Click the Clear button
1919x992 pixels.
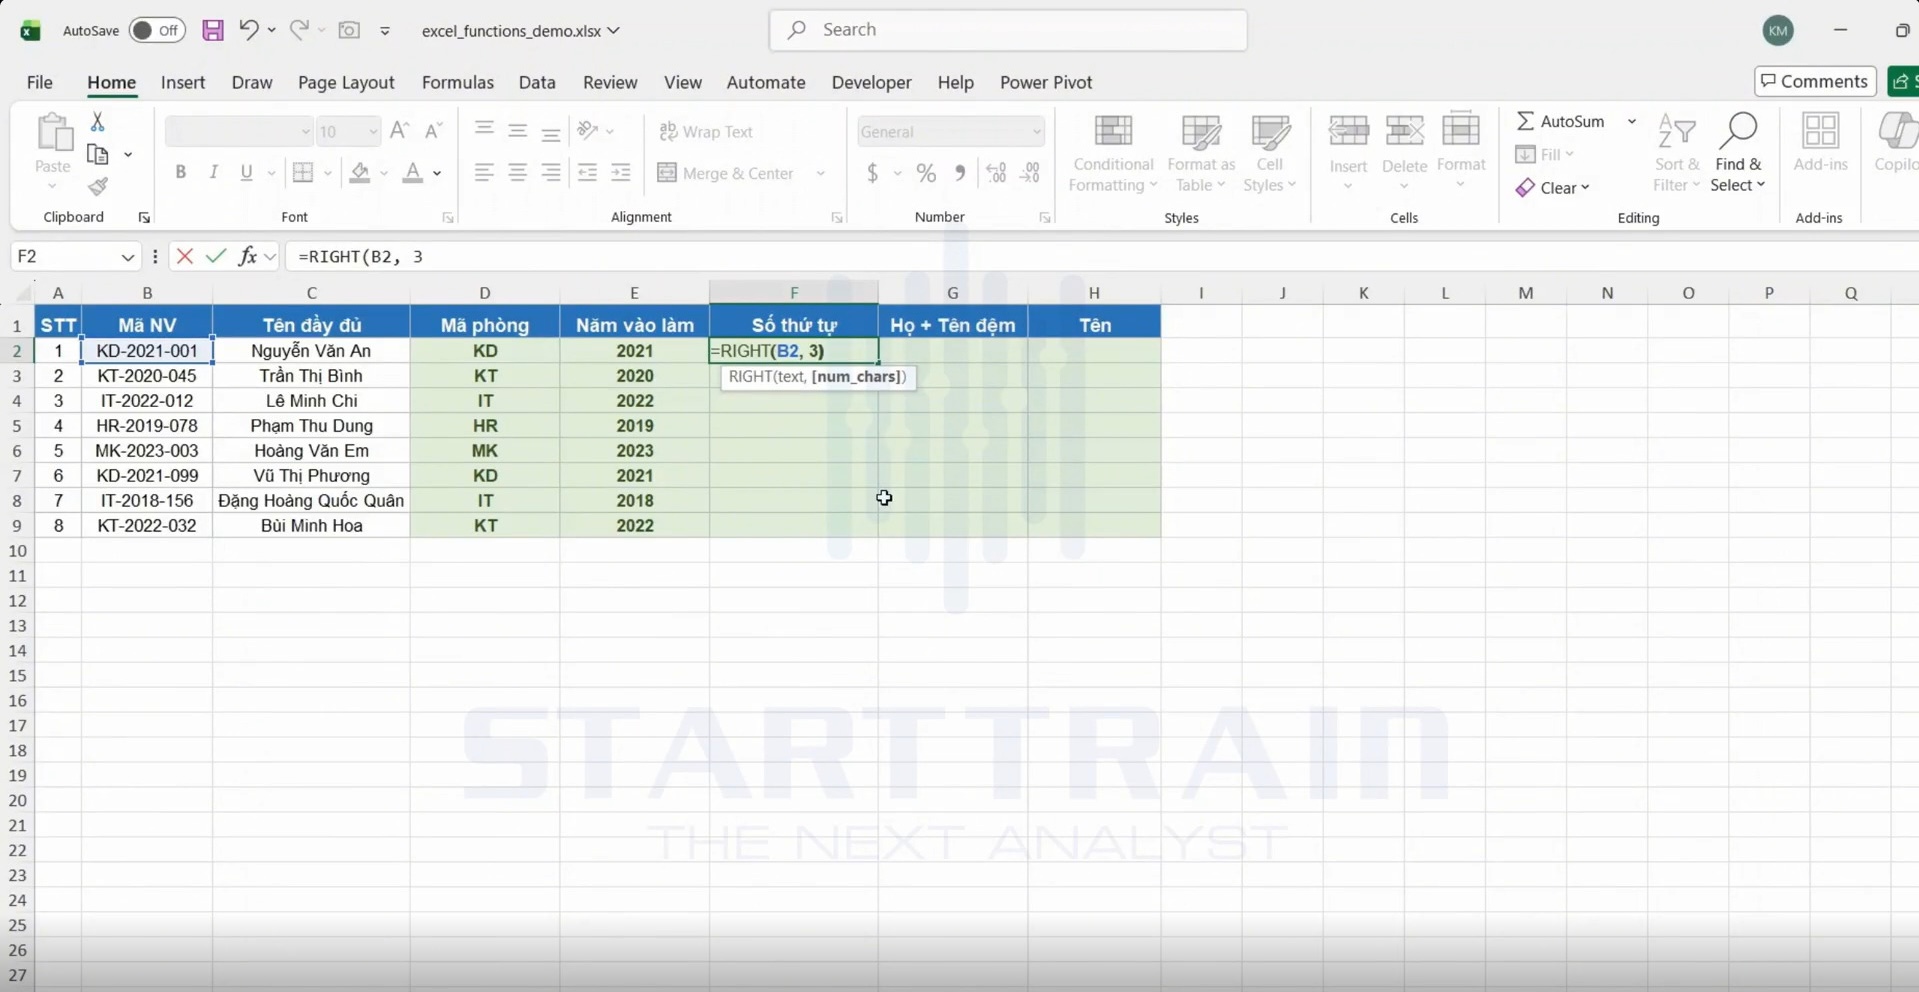point(1553,187)
